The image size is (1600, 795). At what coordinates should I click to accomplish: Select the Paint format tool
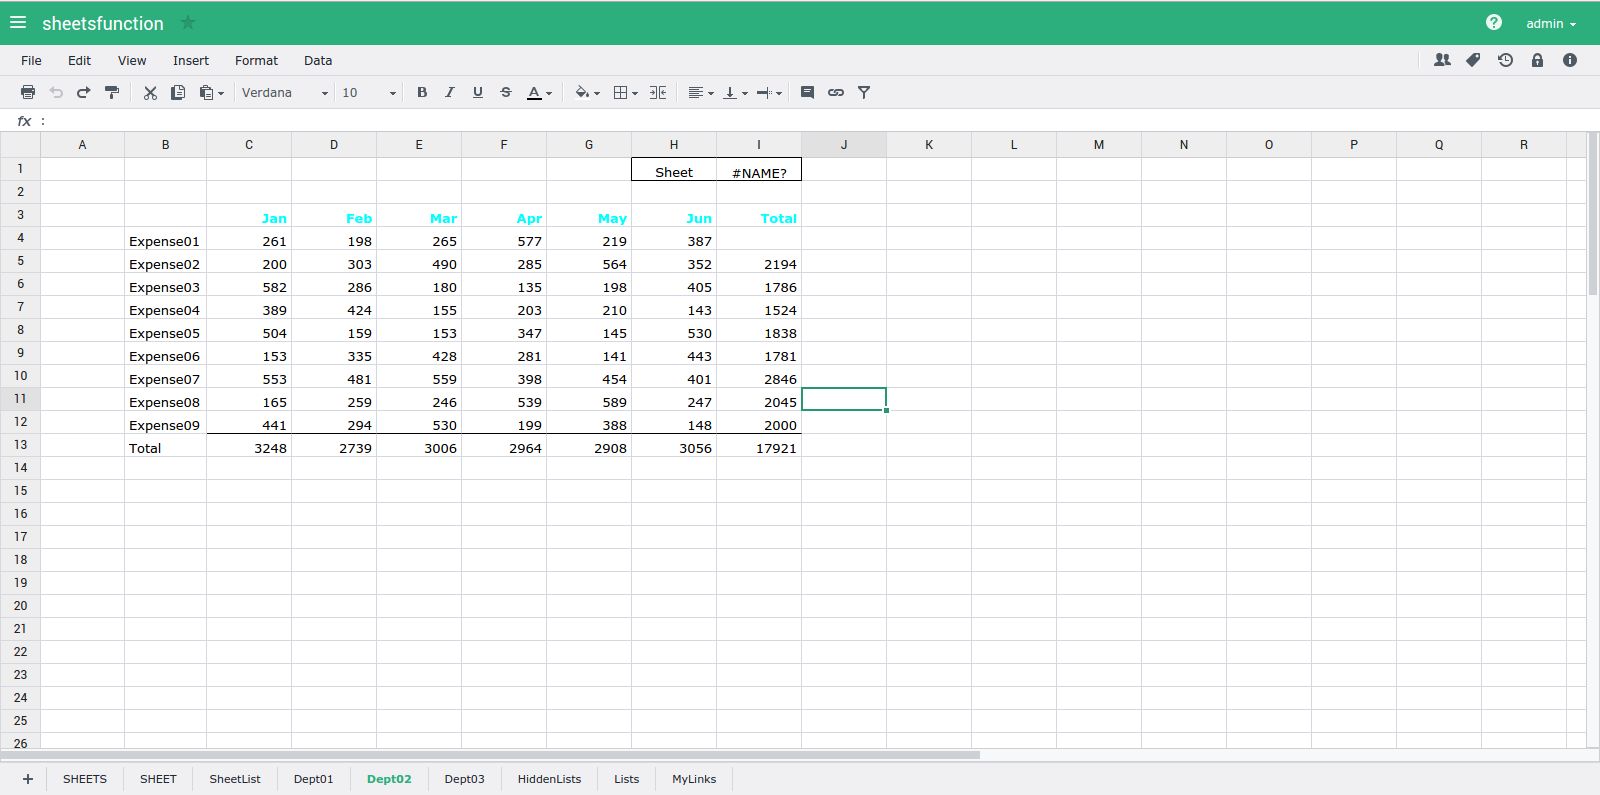click(x=112, y=92)
